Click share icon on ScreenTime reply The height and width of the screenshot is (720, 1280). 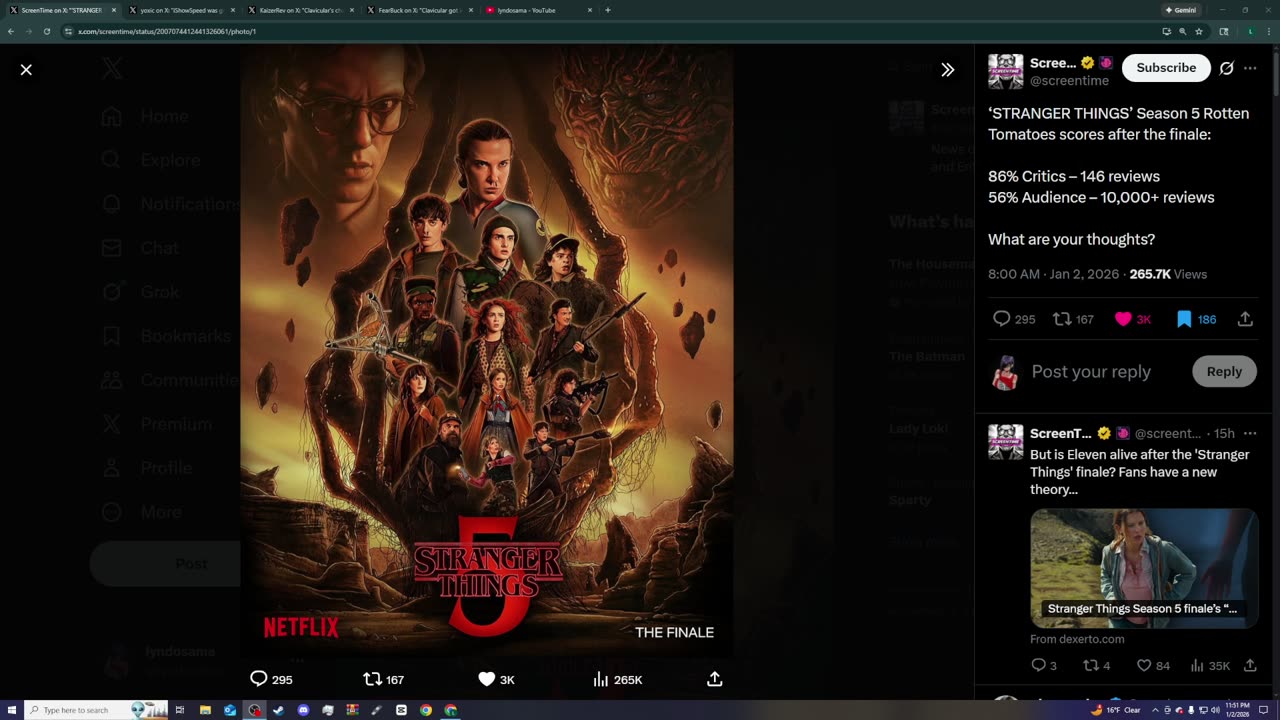click(x=1250, y=665)
